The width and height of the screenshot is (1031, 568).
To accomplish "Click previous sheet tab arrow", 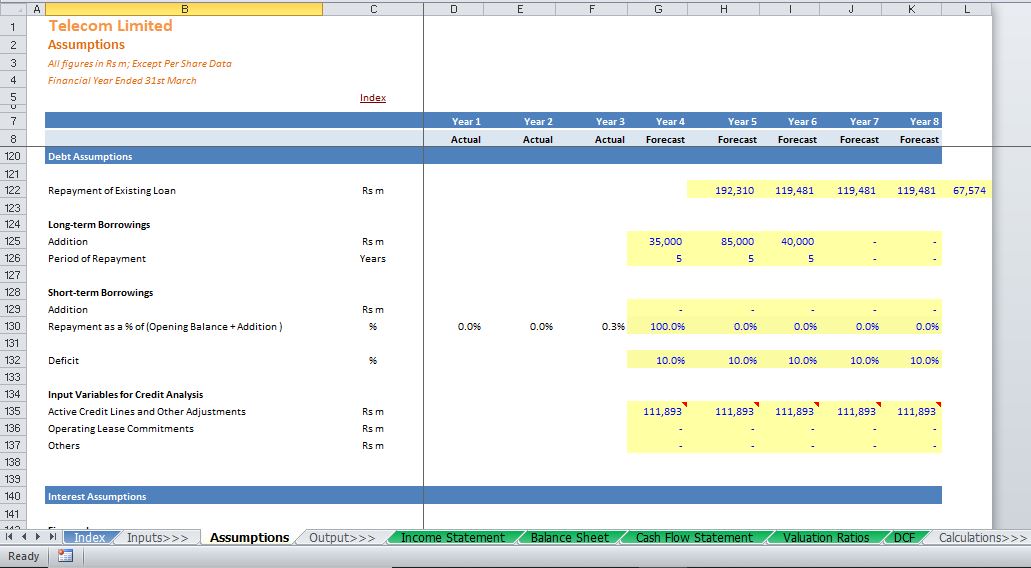I will [x=24, y=537].
